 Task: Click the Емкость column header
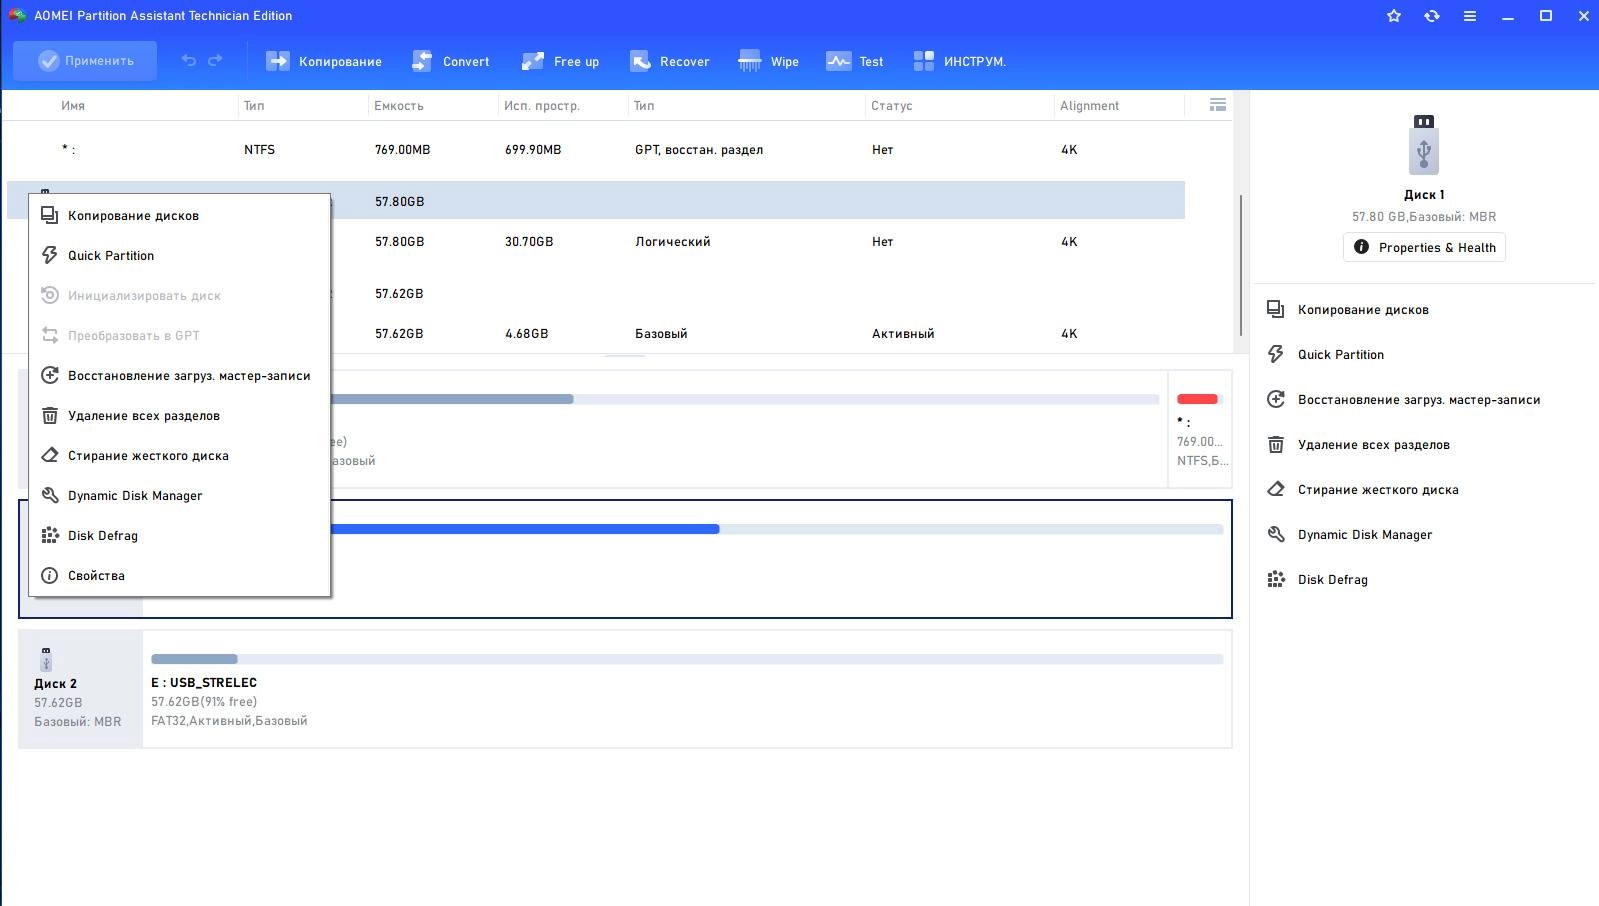pyautogui.click(x=399, y=105)
